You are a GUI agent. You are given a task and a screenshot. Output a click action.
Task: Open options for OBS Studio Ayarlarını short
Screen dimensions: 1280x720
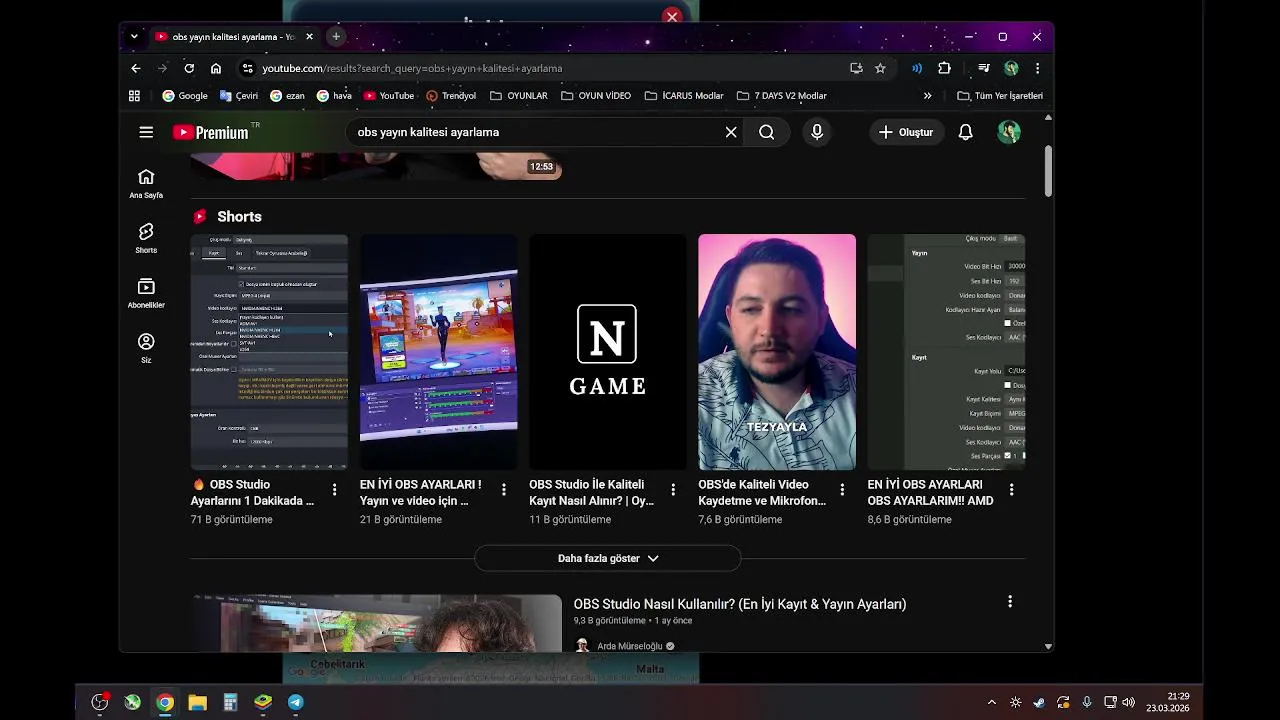pos(334,490)
